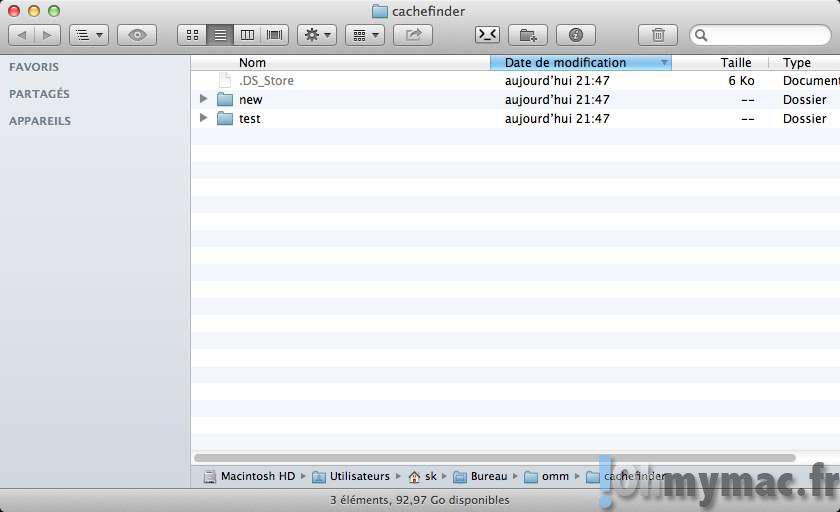Sort by Date de modification column
Image resolution: width=840 pixels, height=512 pixels.
[581, 63]
